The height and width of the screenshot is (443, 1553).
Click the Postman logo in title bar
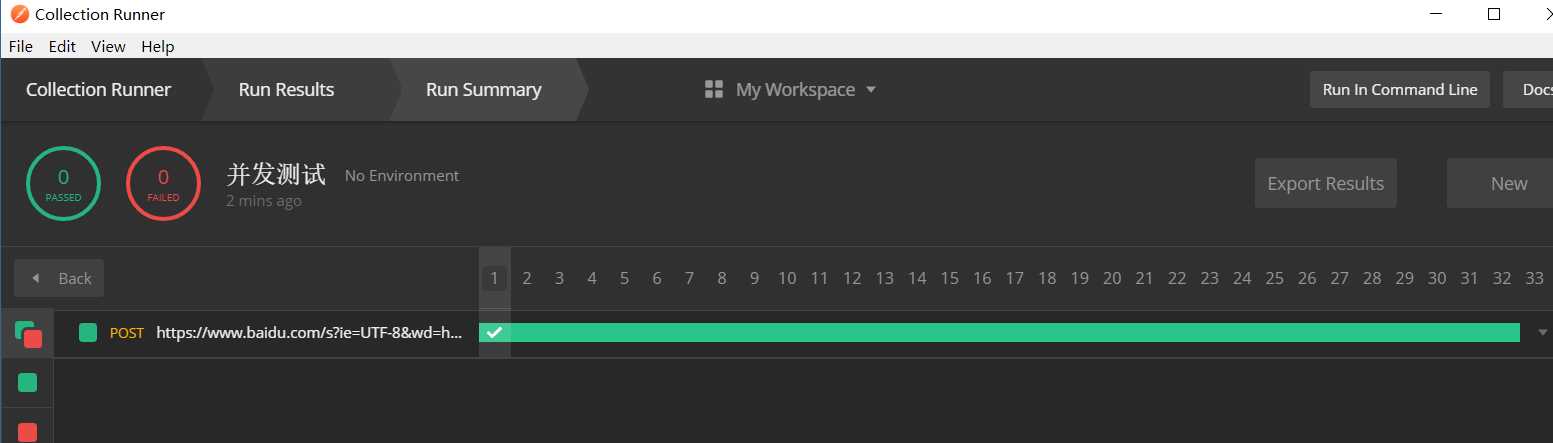click(x=18, y=14)
